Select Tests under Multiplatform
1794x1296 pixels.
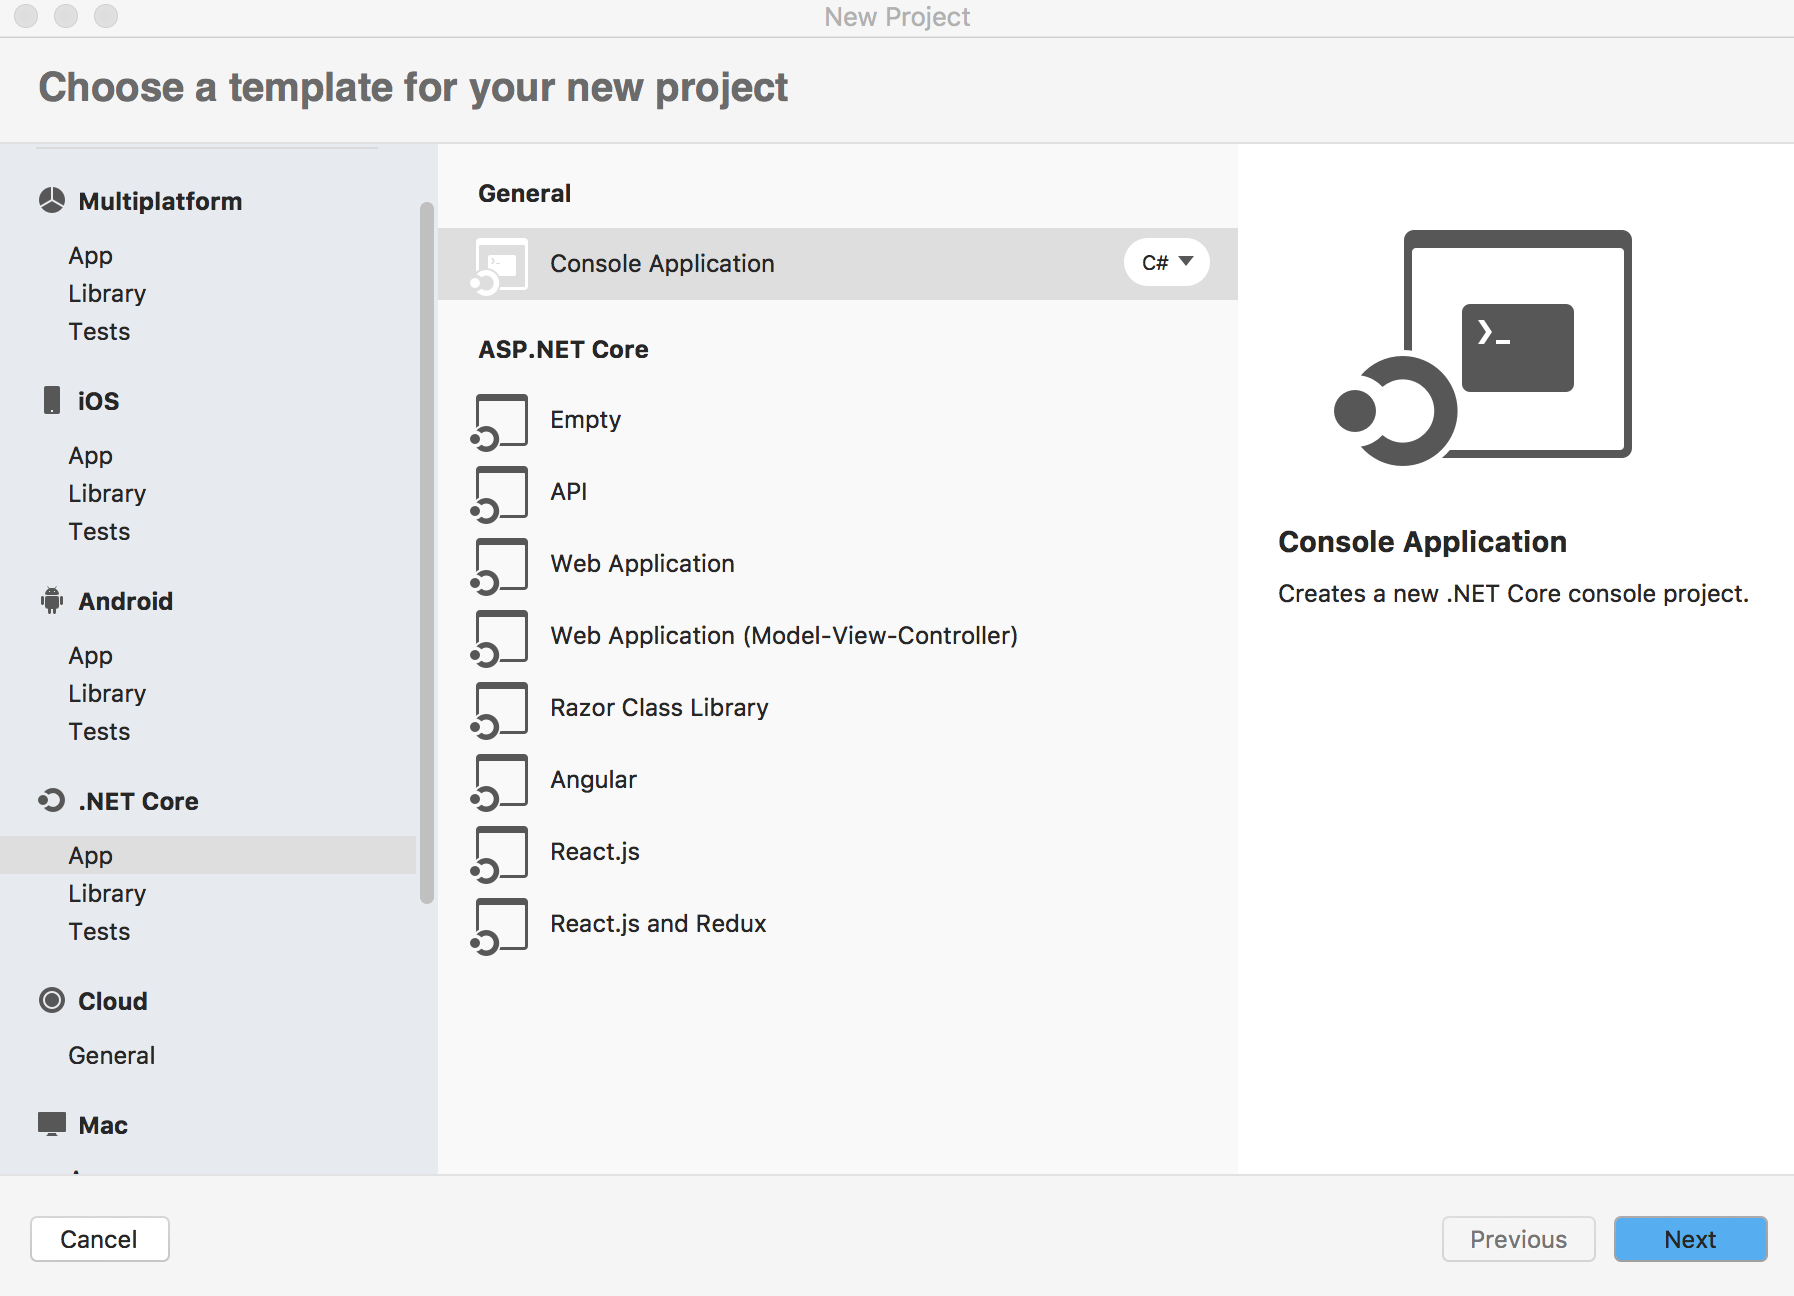tap(99, 331)
